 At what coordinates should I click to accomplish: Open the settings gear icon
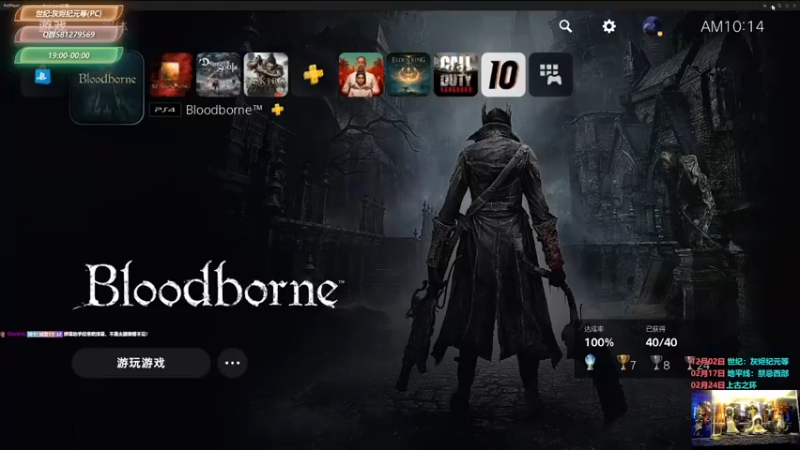pos(609,26)
